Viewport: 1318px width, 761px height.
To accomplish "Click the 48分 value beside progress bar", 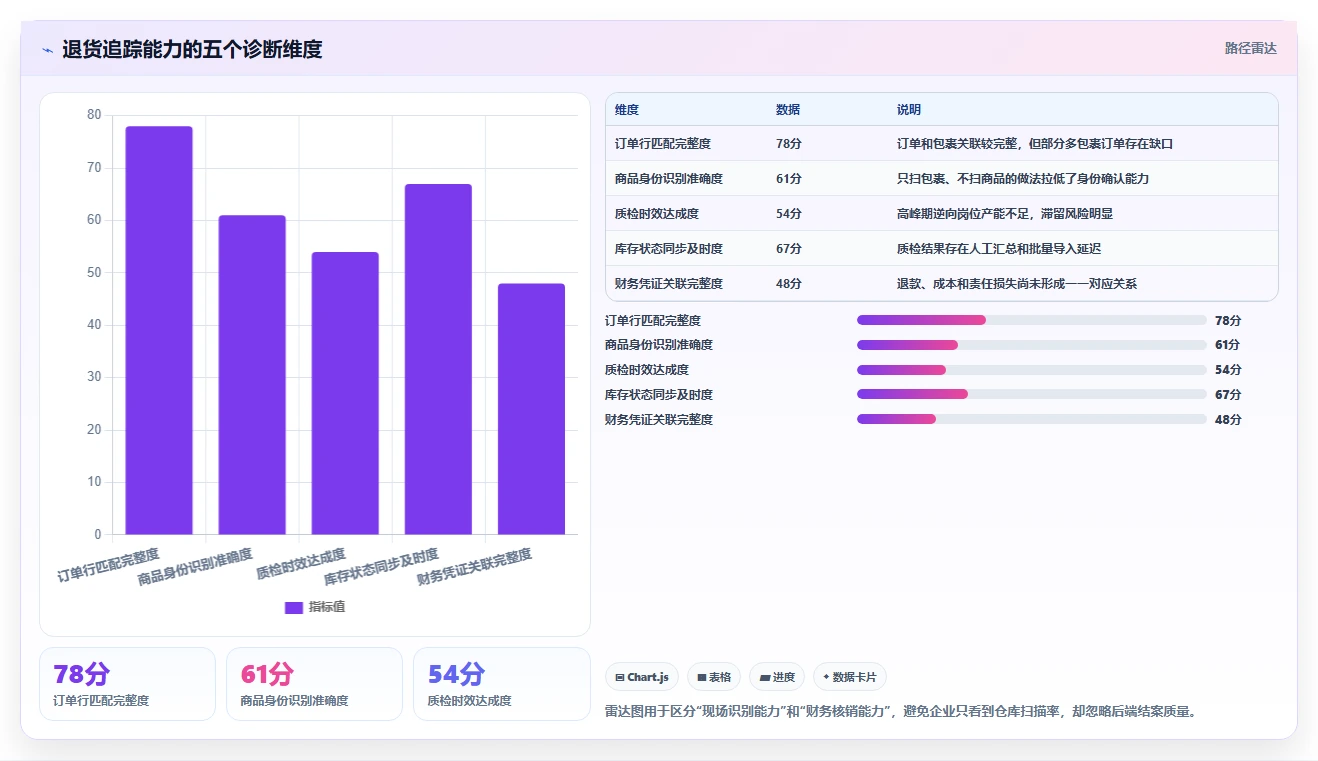I will click(1228, 420).
